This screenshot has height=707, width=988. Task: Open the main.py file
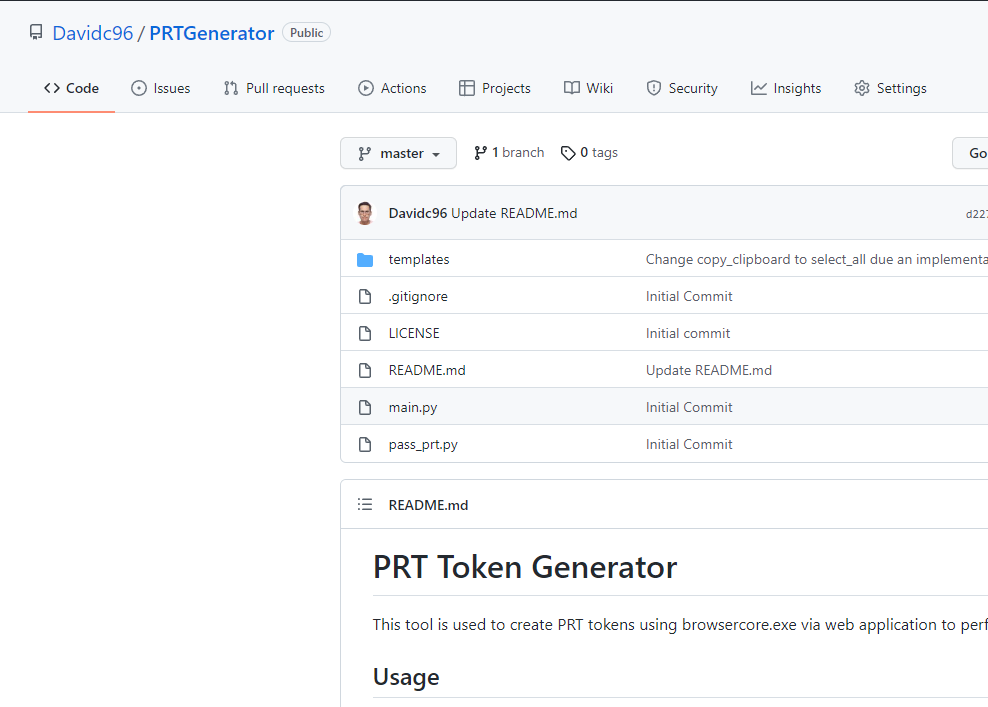(x=413, y=408)
